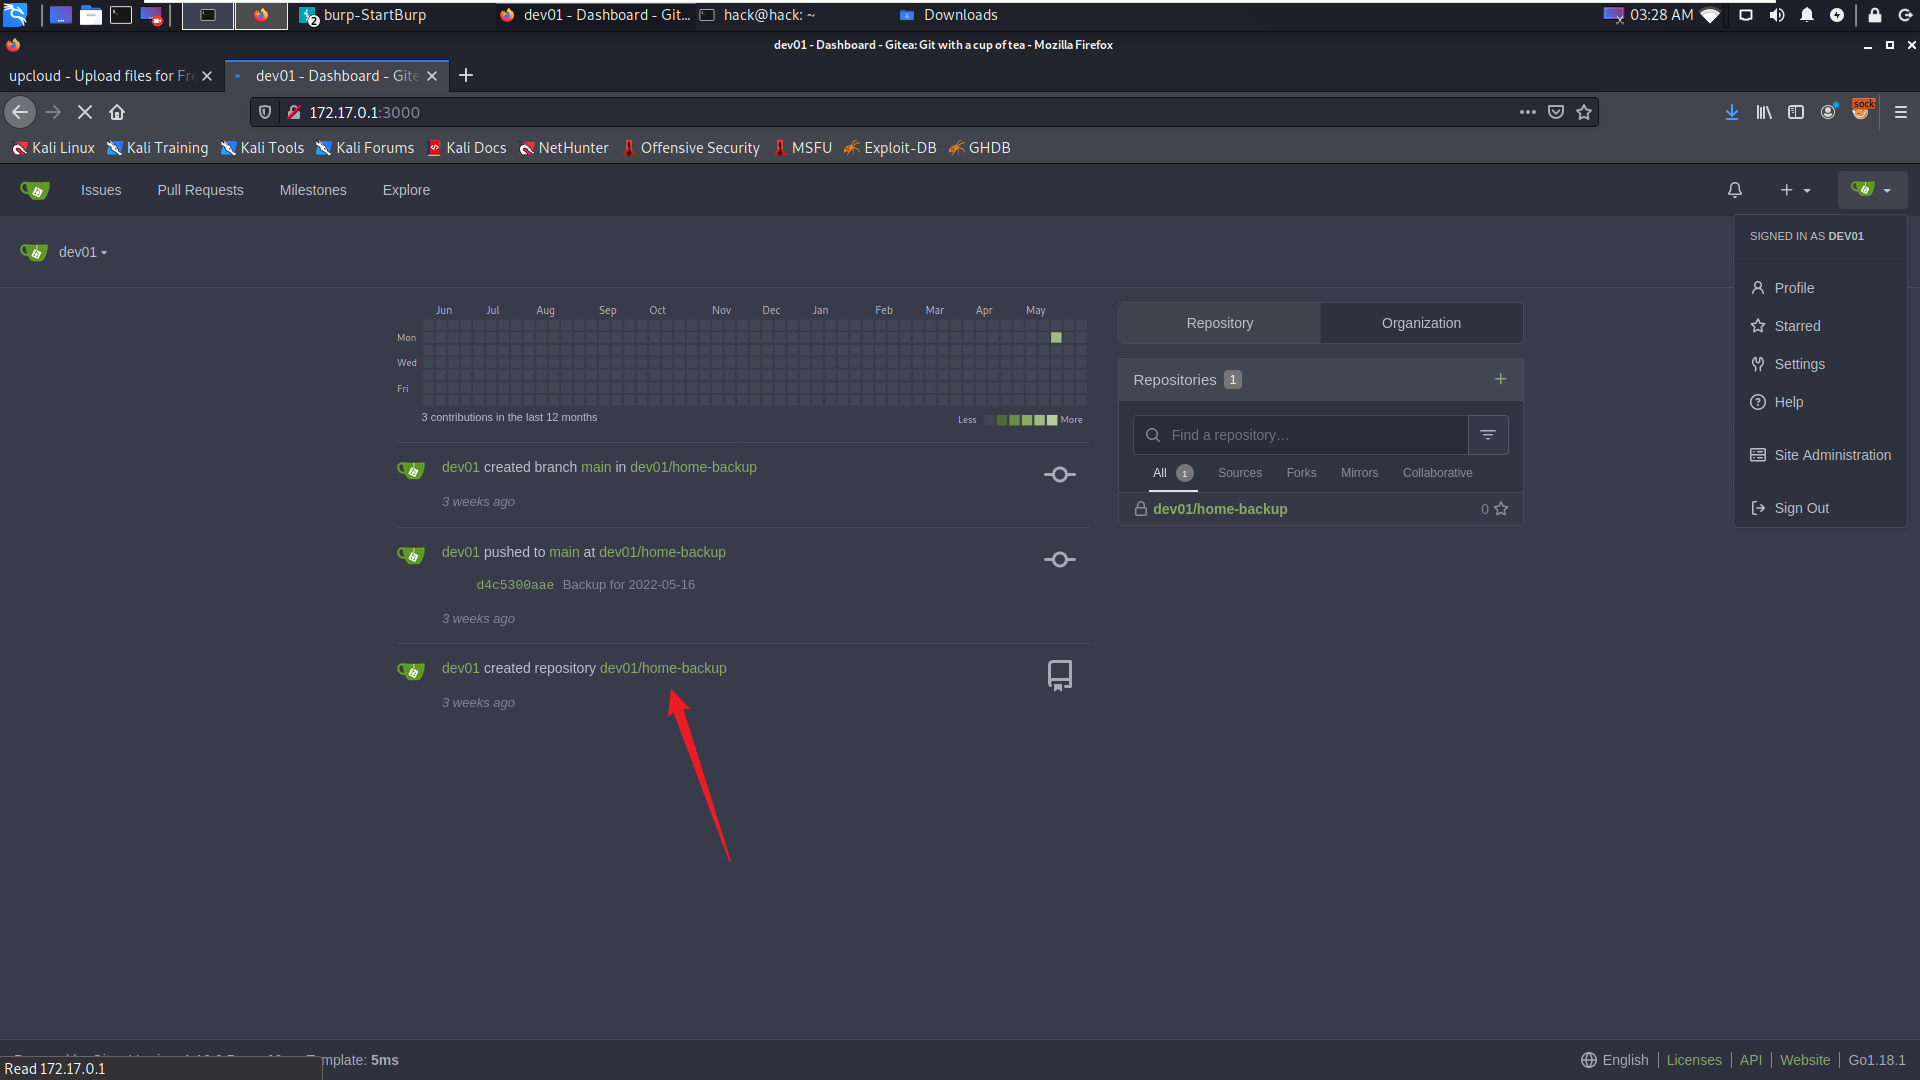Open FoxyProxy socks extension icon
1920x1080 pixels.
(x=1862, y=110)
